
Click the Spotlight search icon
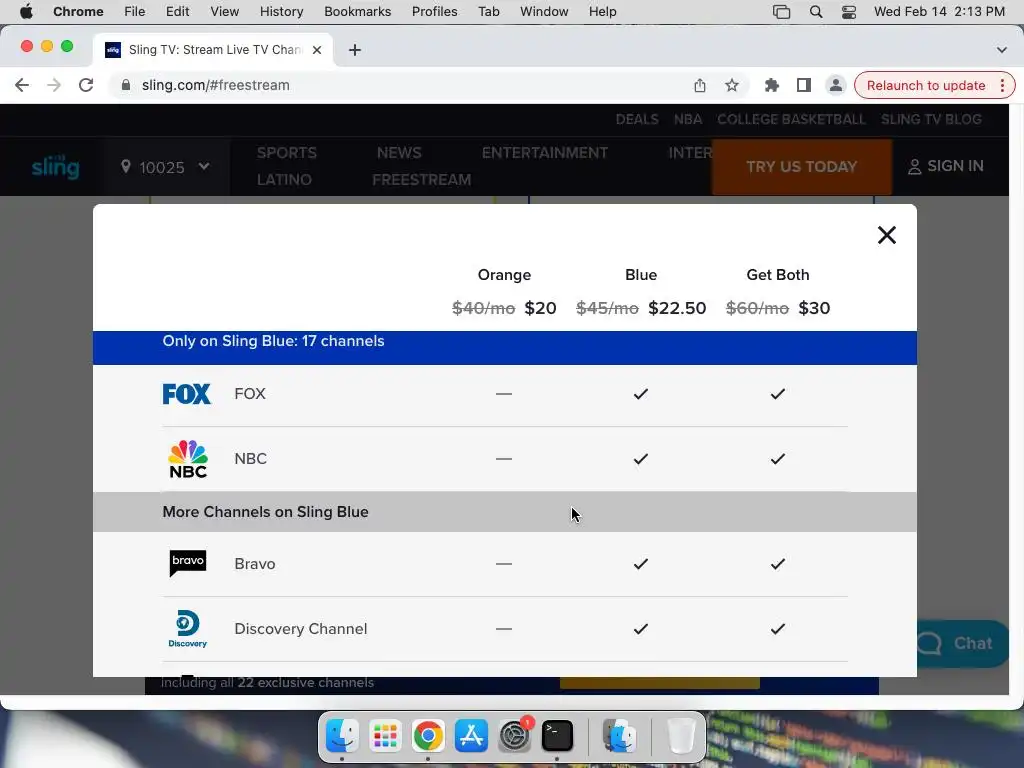pyautogui.click(x=816, y=12)
